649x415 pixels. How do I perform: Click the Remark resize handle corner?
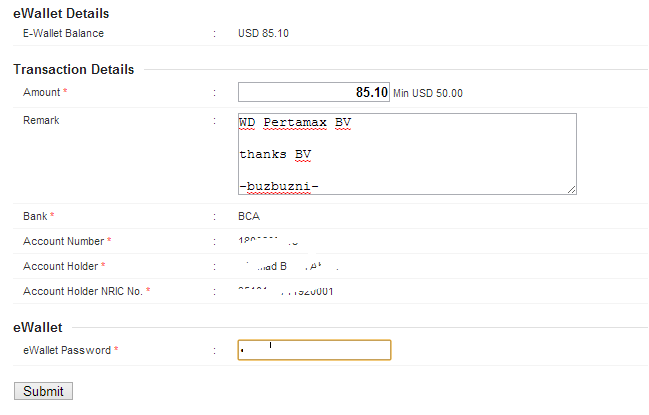coord(572,188)
